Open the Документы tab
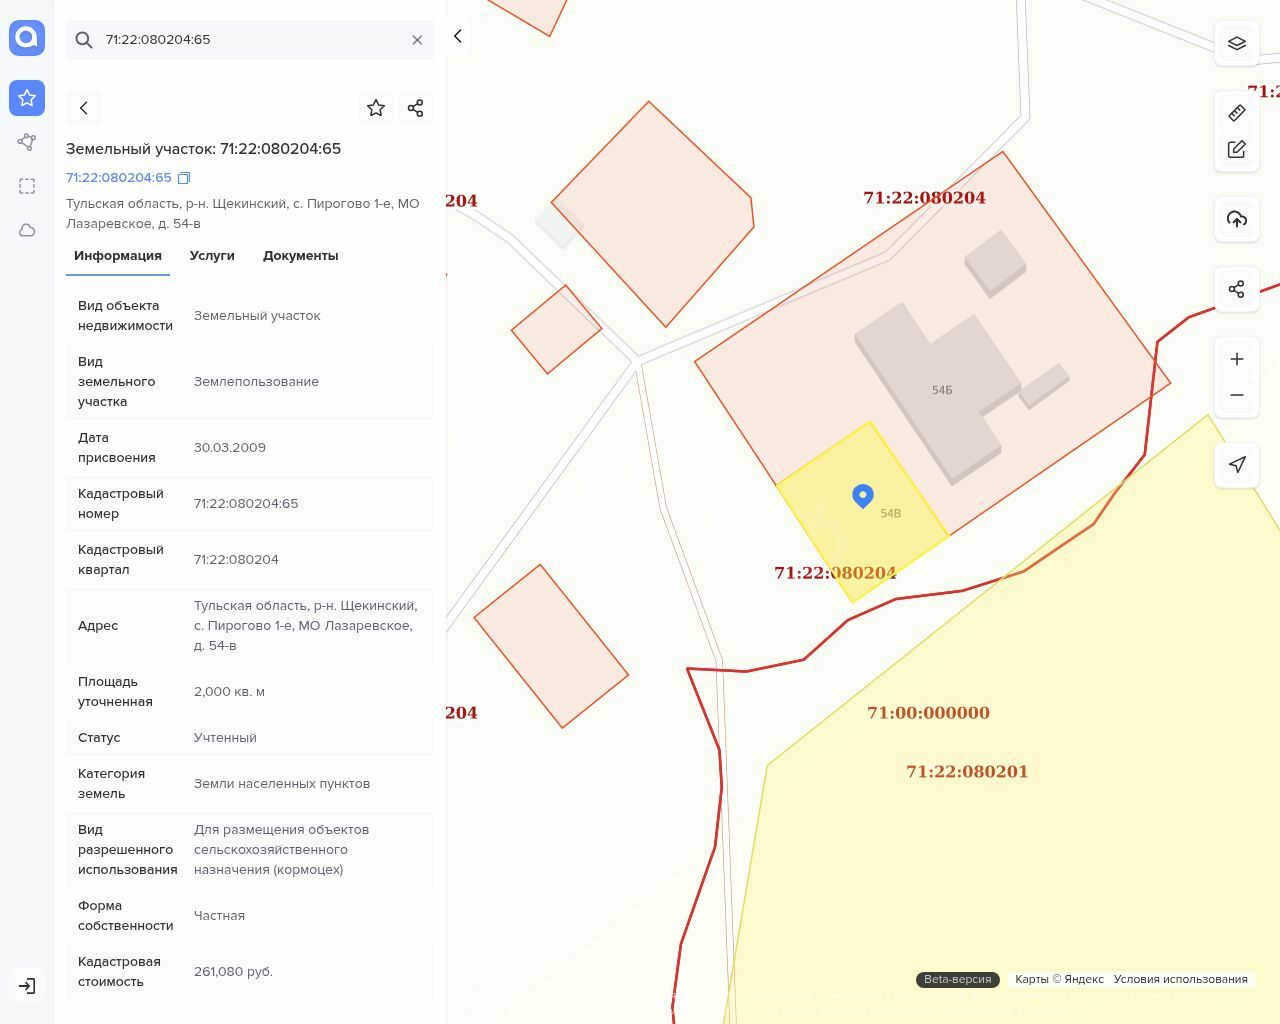Image resolution: width=1280 pixels, height=1024 pixels. coord(300,256)
